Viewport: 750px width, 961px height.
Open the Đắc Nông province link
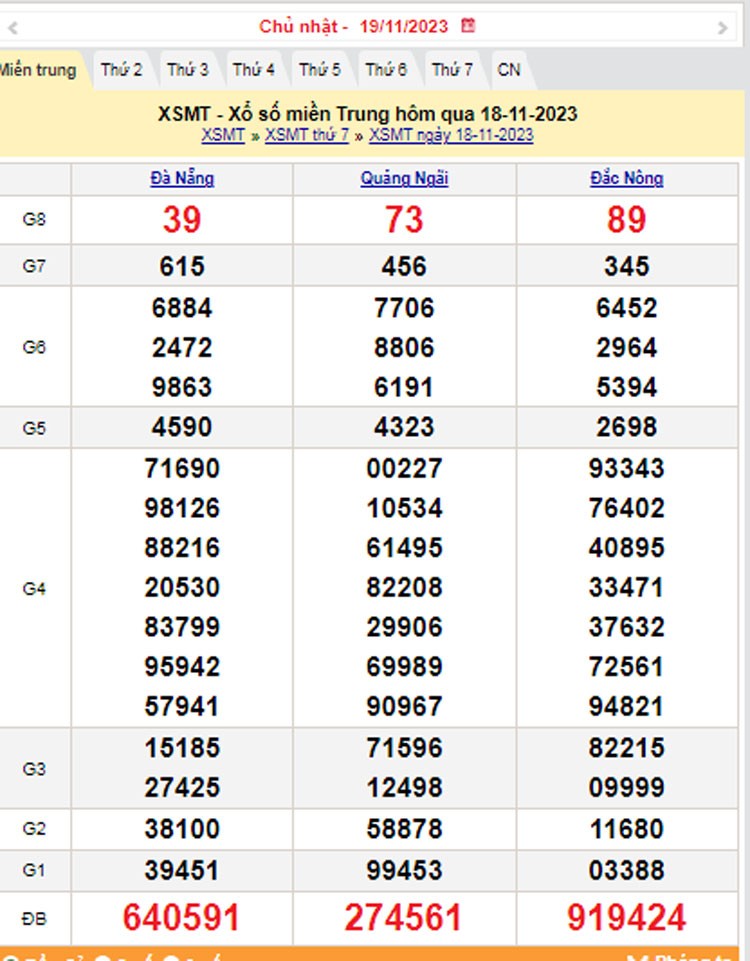[x=627, y=178]
